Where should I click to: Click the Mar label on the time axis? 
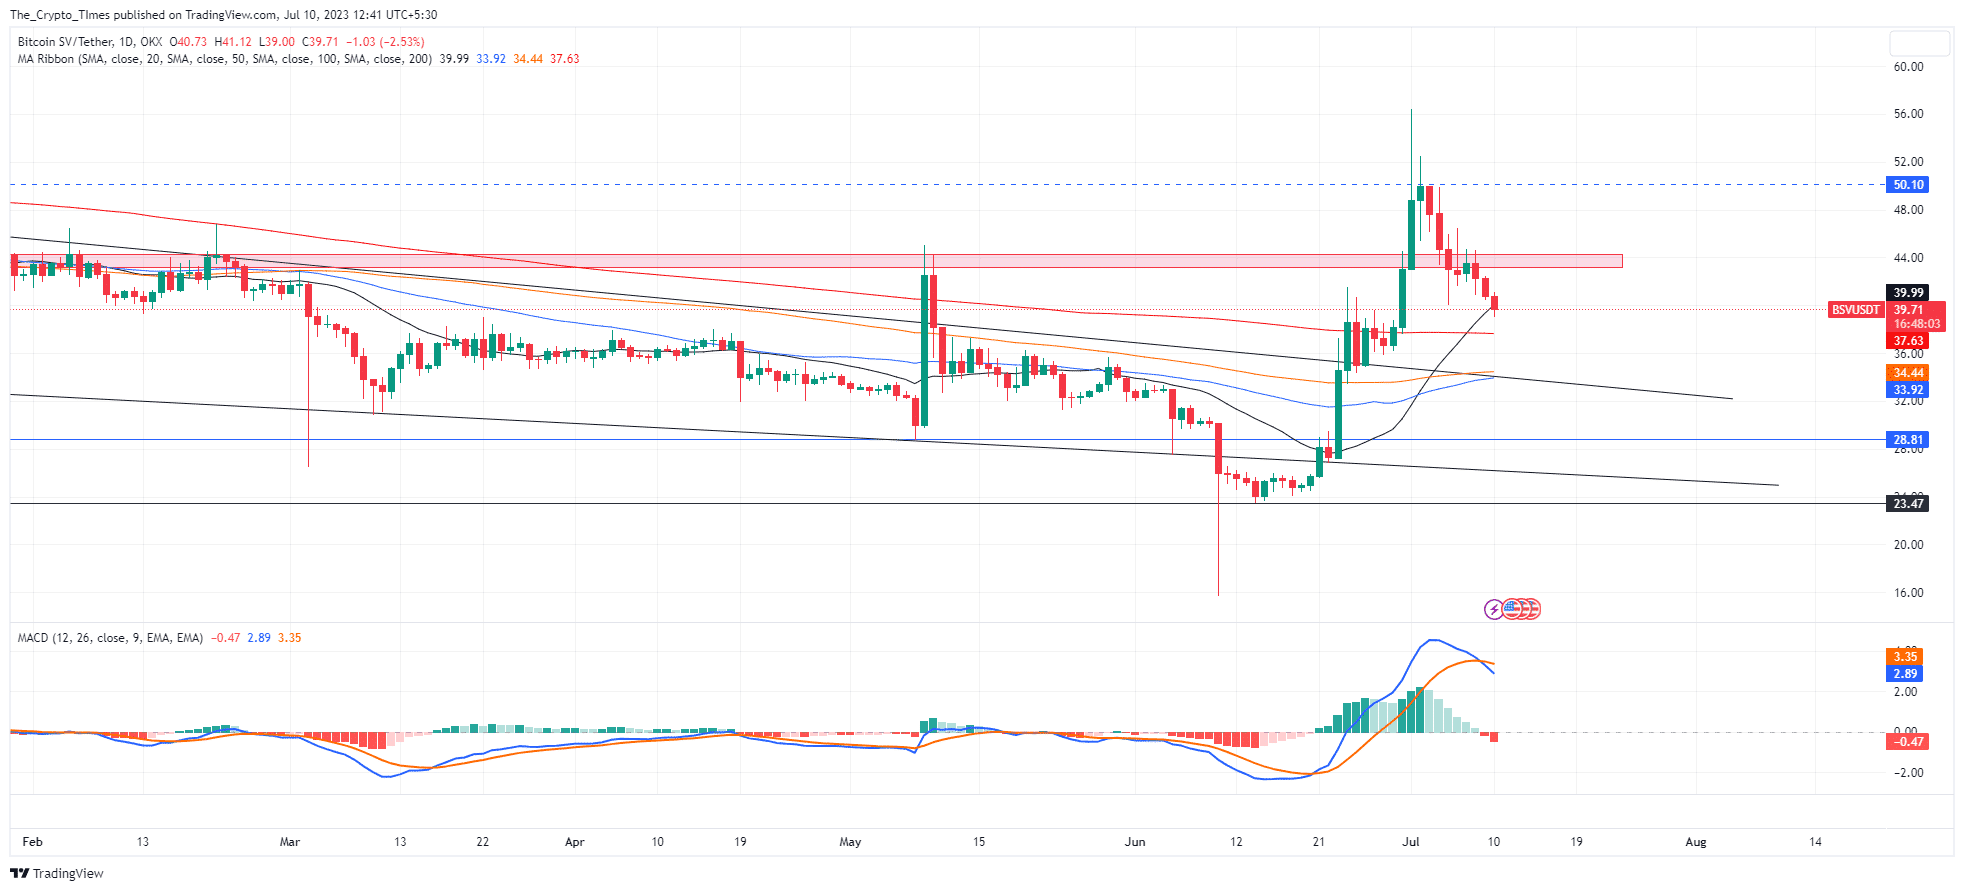289,842
